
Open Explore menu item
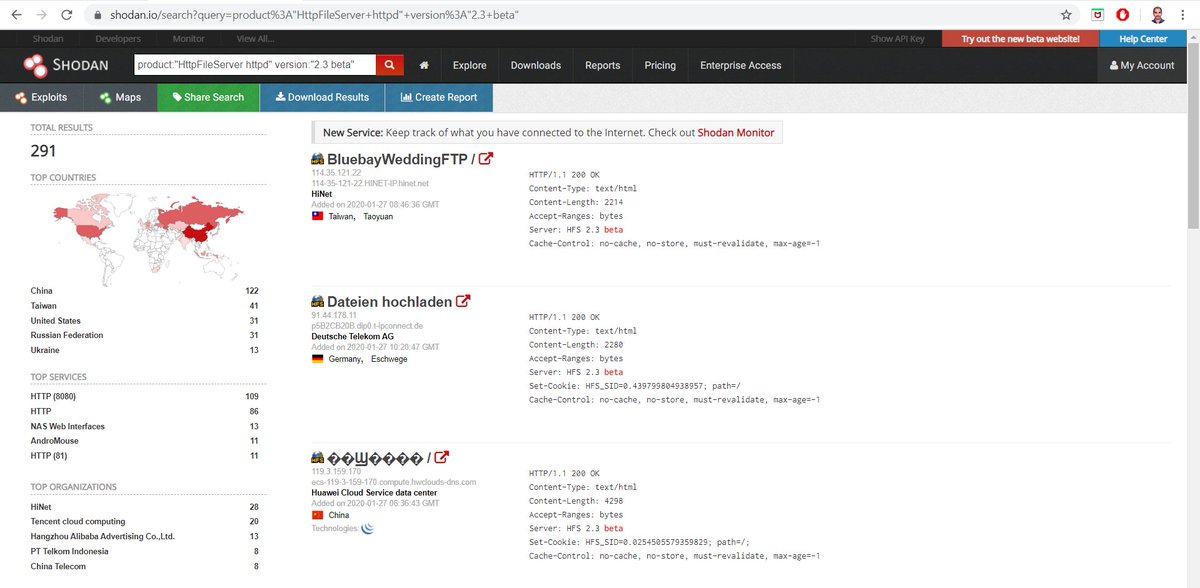click(x=470, y=65)
